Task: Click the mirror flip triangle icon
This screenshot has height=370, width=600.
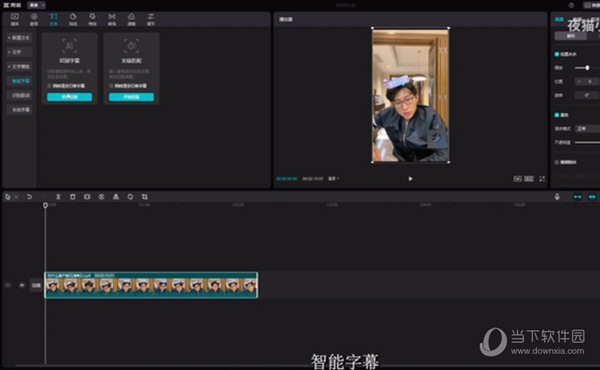Action: (x=116, y=197)
